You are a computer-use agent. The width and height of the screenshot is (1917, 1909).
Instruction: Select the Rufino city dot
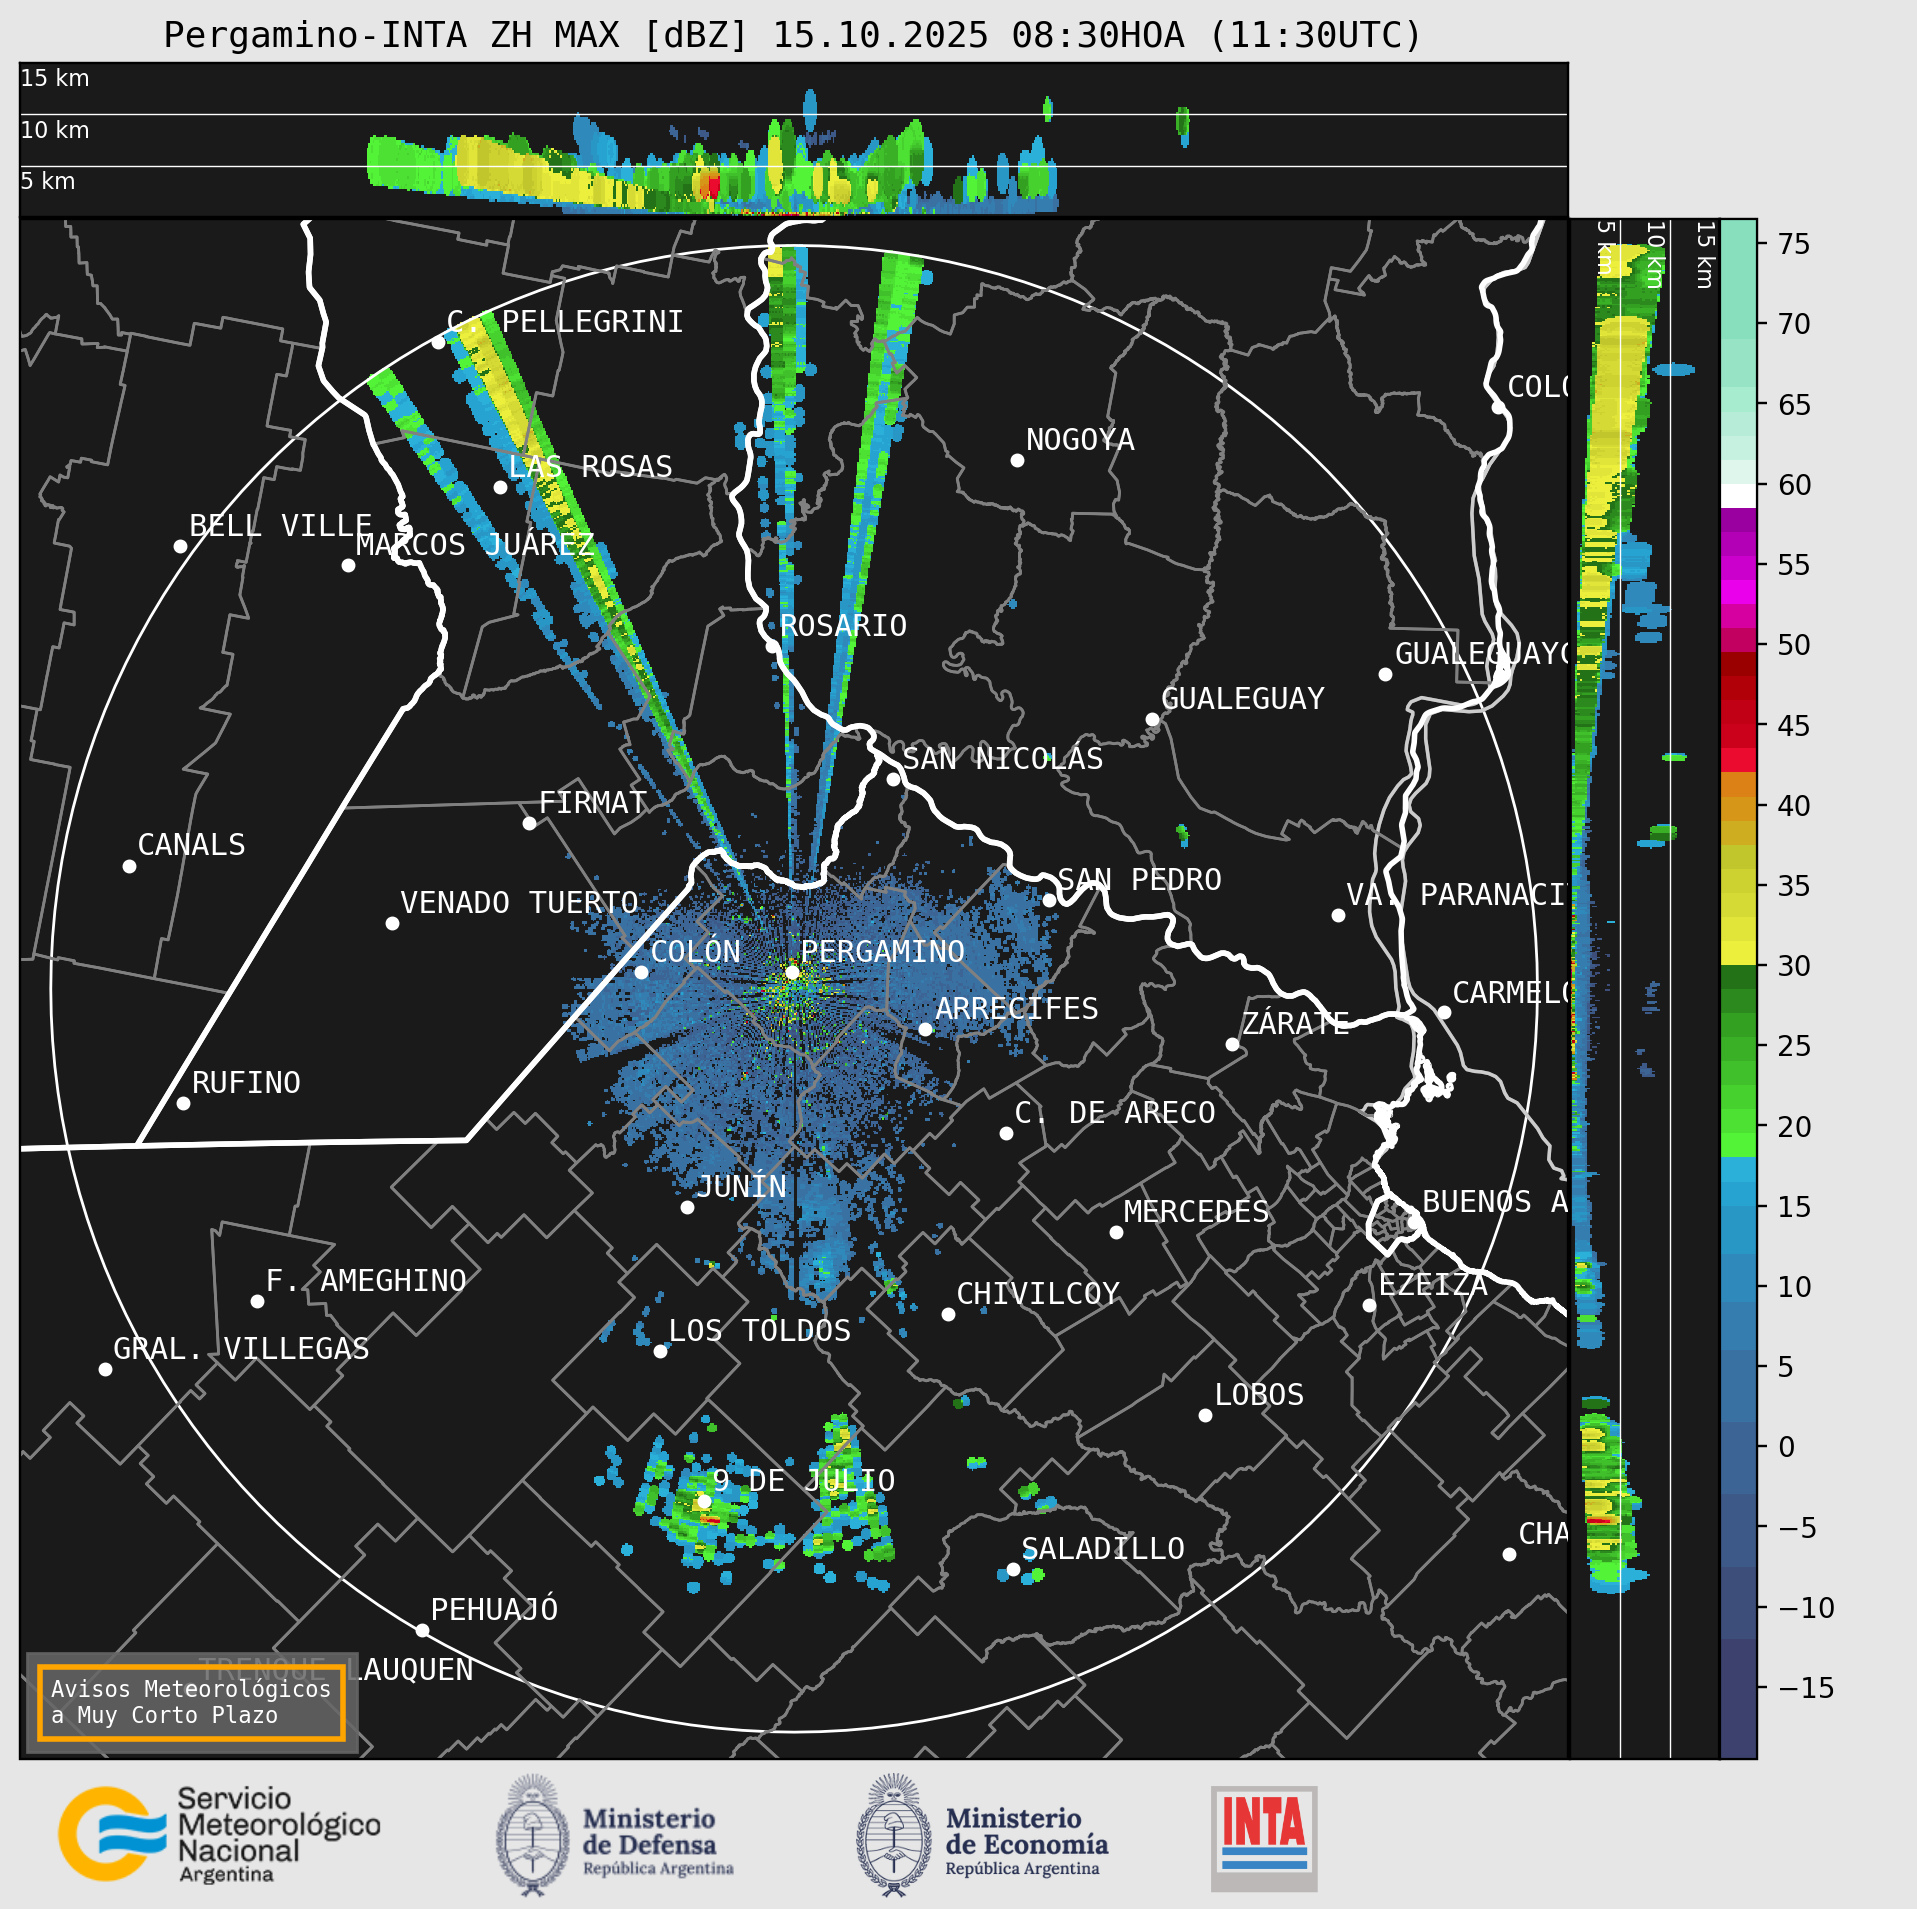183,1103
